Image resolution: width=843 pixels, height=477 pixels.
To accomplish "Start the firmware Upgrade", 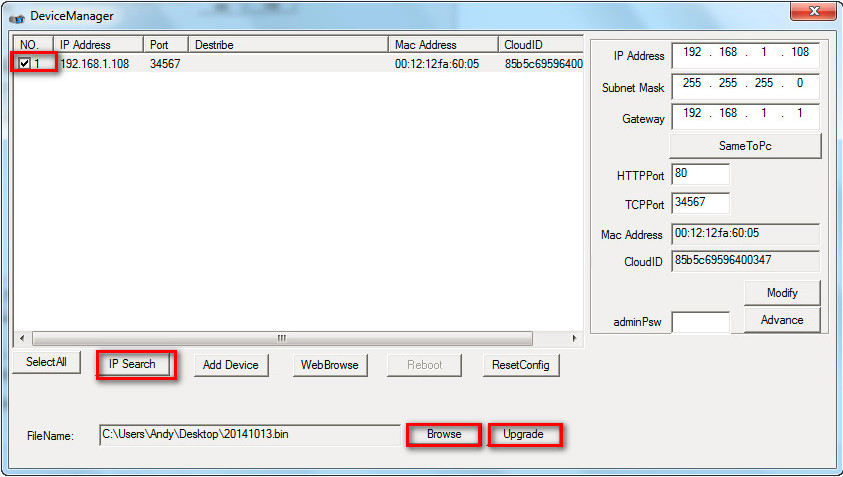I will point(524,434).
